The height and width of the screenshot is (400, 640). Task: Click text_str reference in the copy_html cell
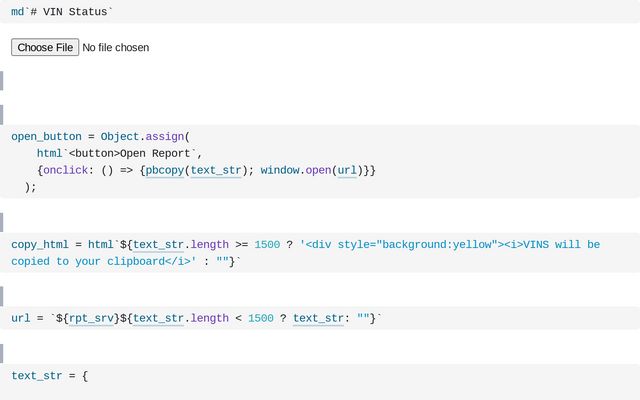(x=158, y=244)
